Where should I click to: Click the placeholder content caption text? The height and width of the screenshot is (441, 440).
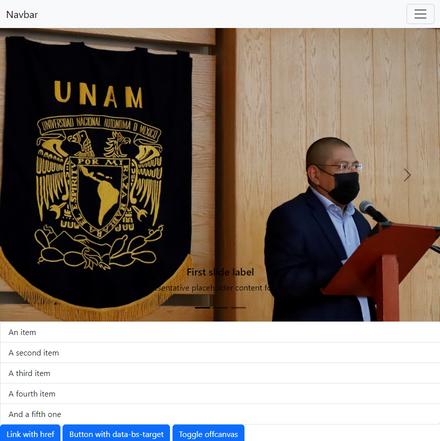point(213,288)
